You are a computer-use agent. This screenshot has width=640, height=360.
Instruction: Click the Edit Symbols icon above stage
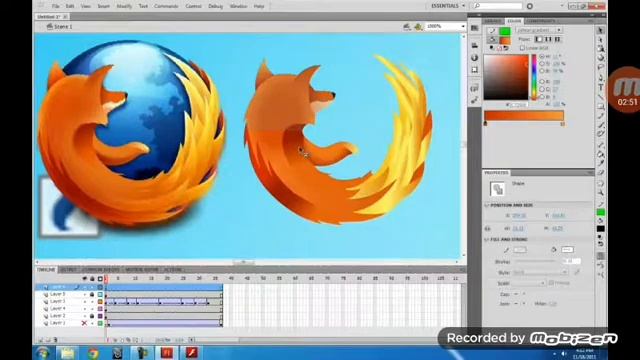pos(418,27)
